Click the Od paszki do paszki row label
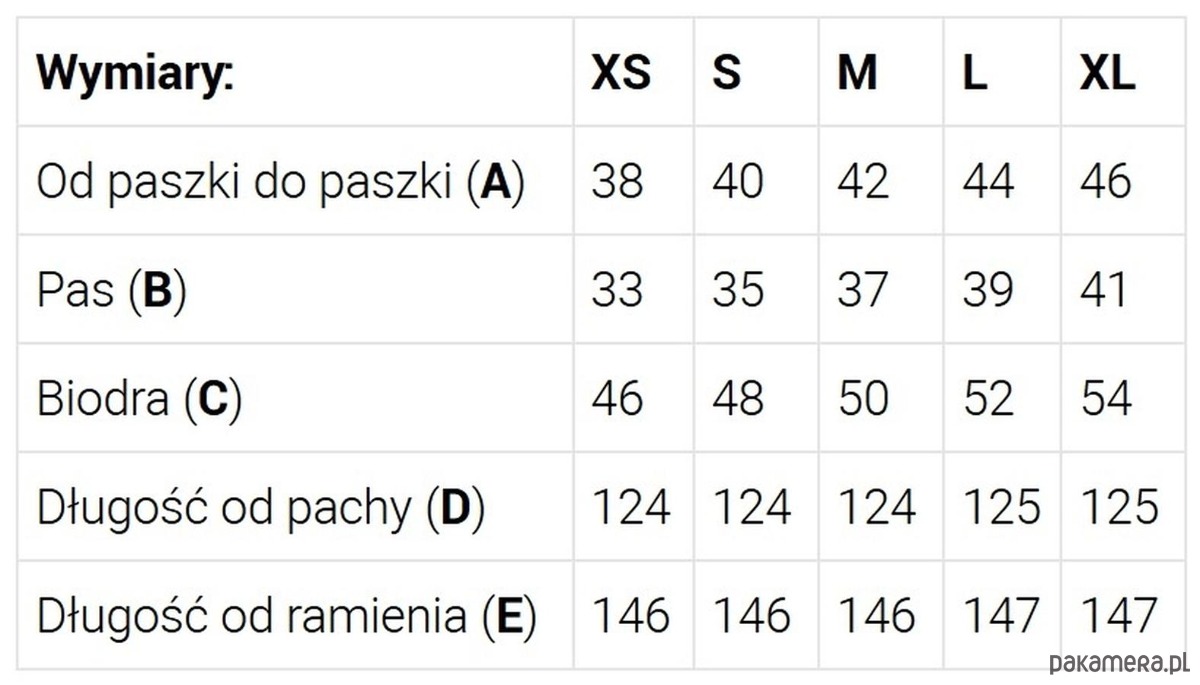The height and width of the screenshot is (685, 1200). tap(280, 182)
